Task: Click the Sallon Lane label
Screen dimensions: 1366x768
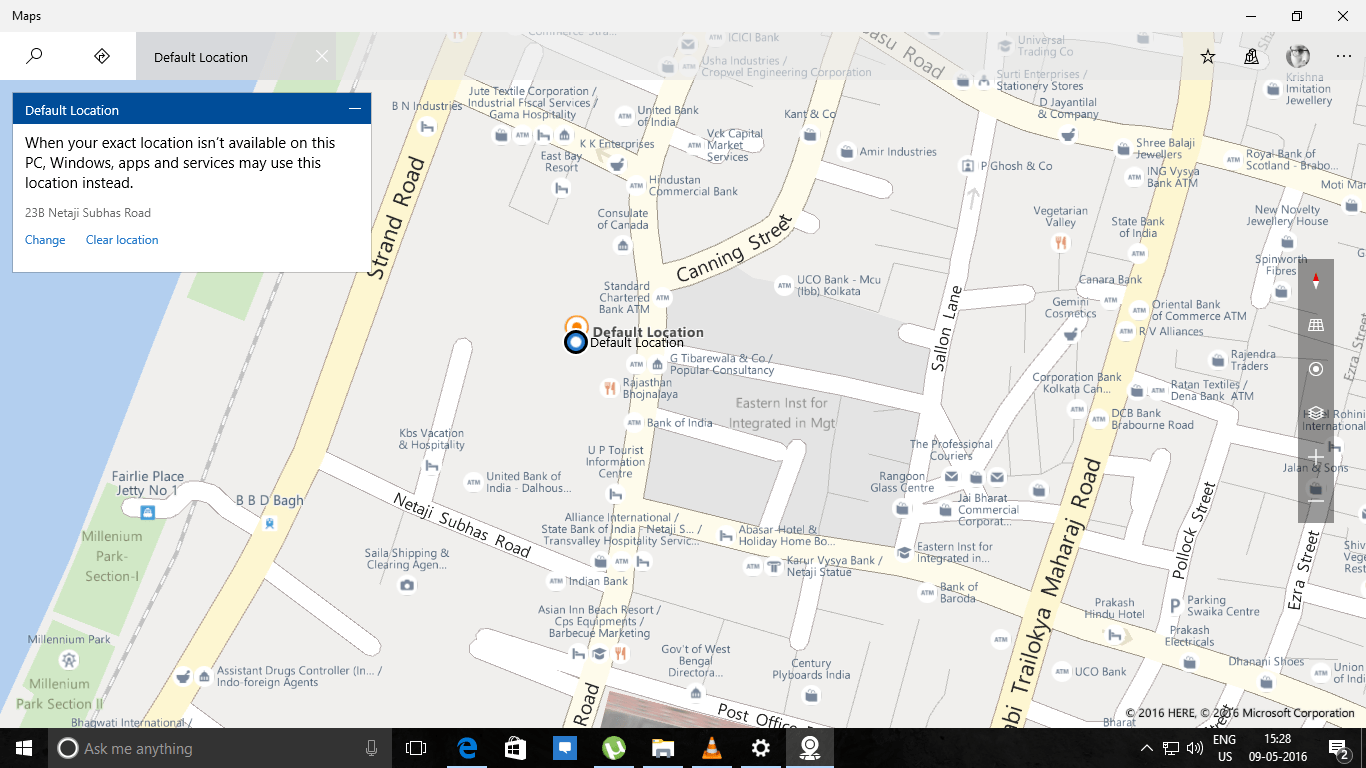Action: (946, 329)
